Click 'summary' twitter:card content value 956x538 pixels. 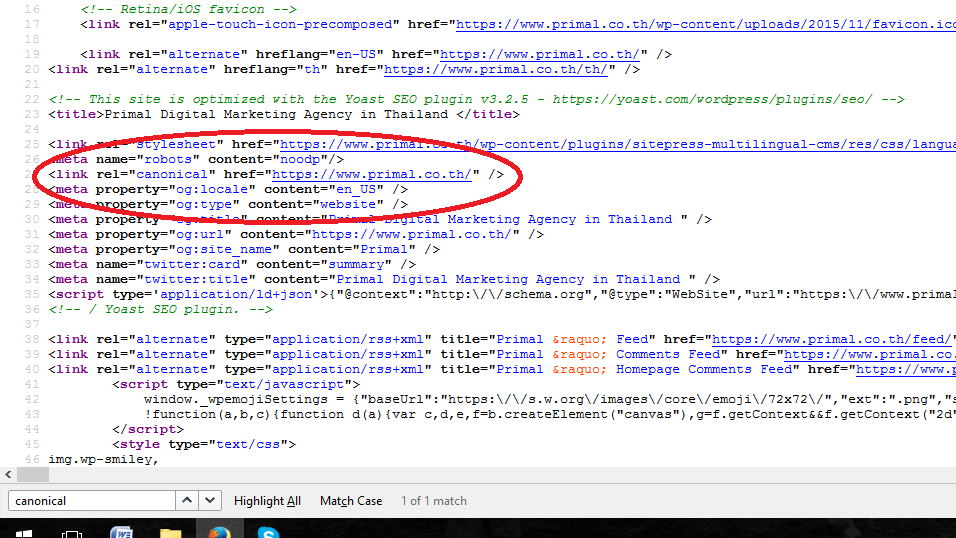pyautogui.click(x=356, y=264)
